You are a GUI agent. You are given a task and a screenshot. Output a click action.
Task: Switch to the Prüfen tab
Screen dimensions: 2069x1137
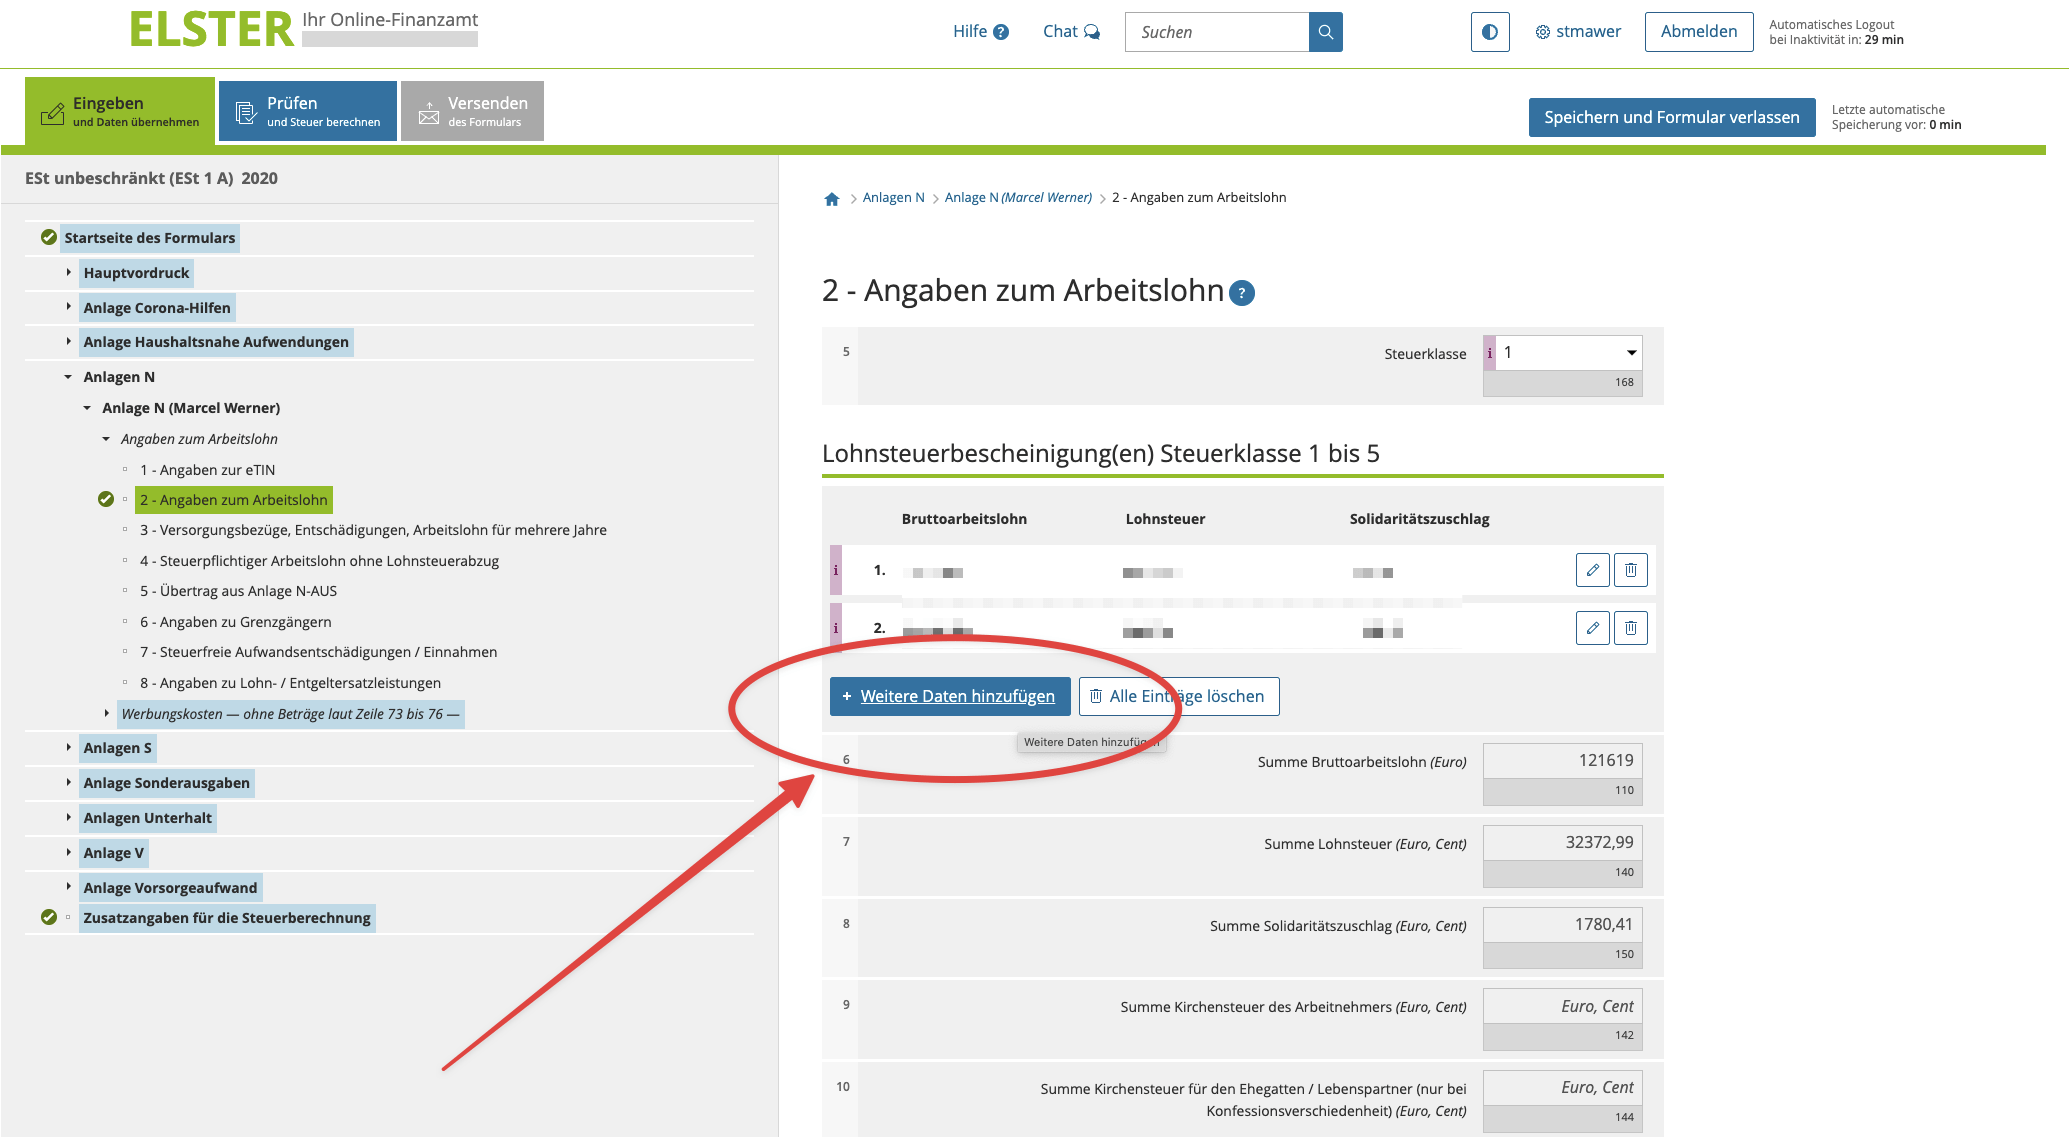308,111
